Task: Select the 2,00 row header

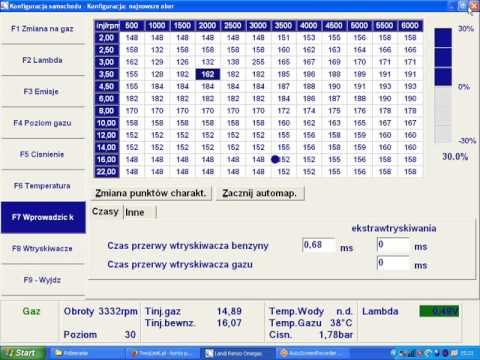Action: [107, 38]
